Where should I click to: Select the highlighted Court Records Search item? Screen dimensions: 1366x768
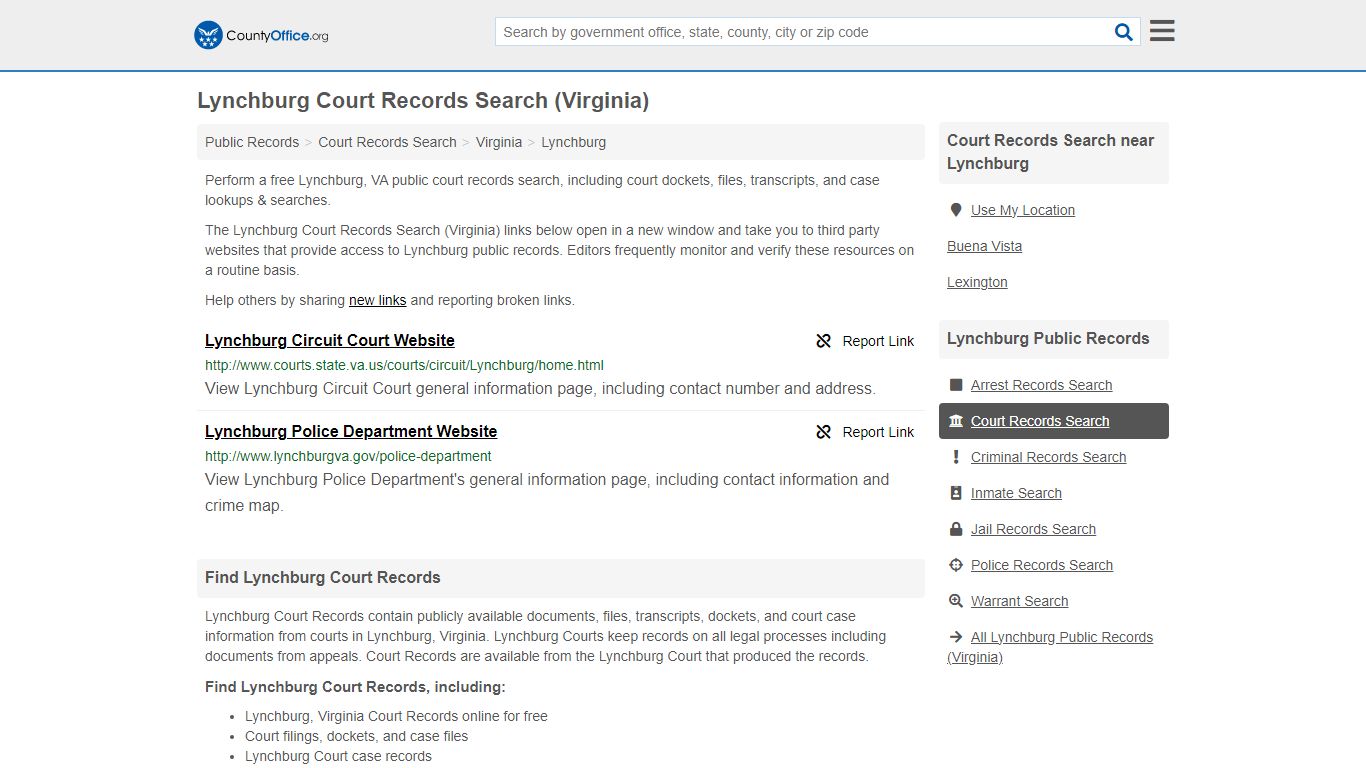(x=1054, y=421)
